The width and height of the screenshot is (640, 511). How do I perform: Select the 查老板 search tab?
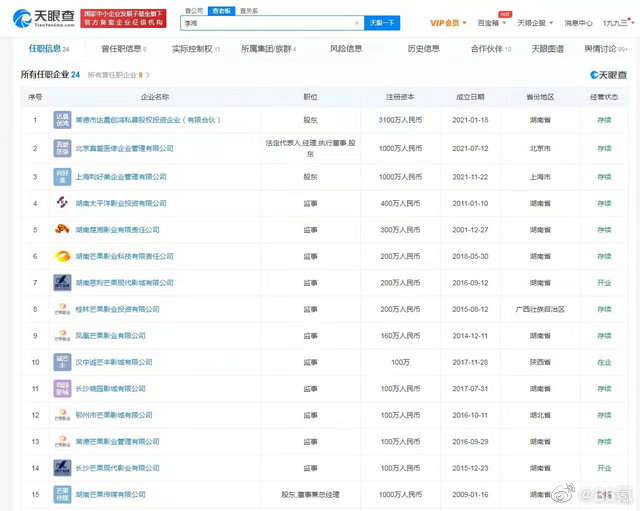point(222,11)
